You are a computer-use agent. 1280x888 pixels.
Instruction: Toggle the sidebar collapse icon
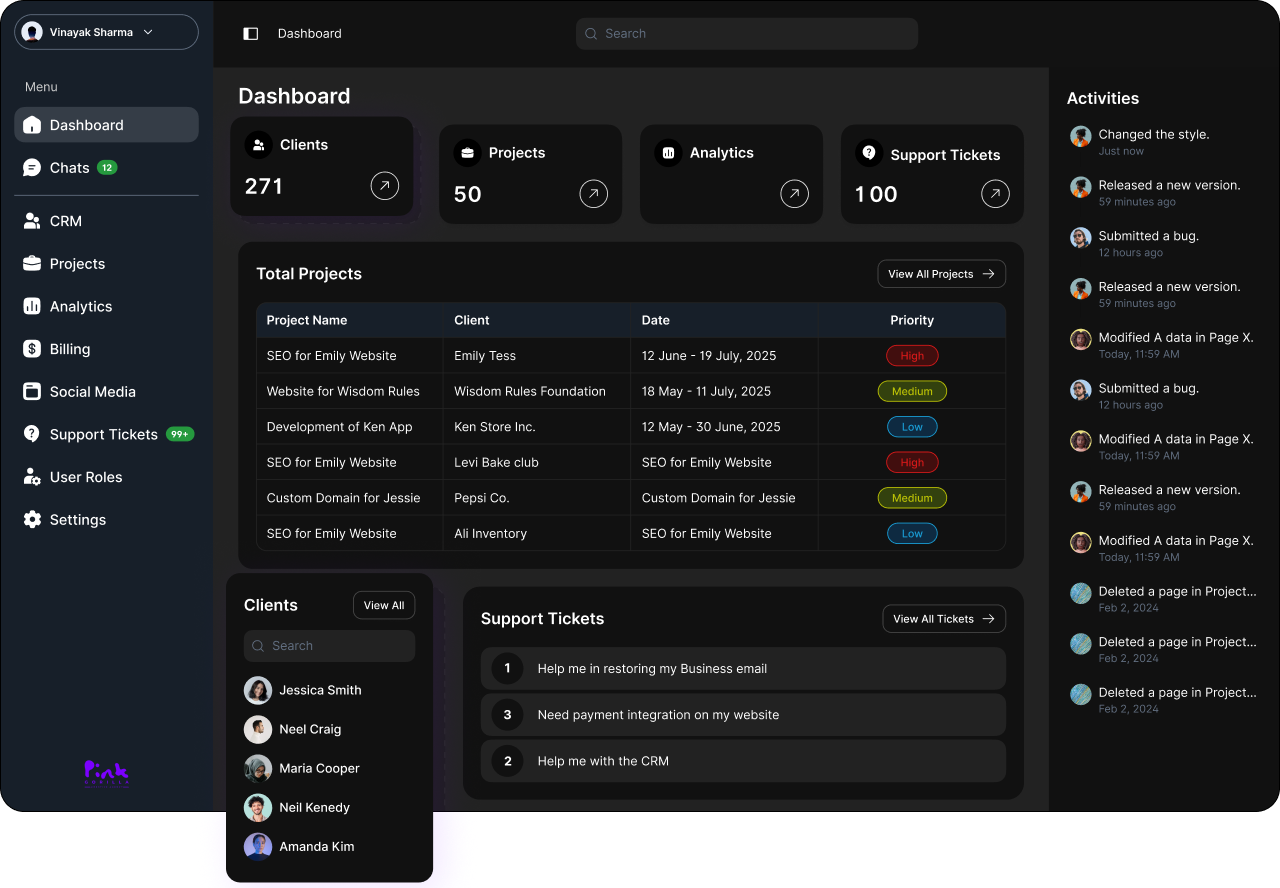251,34
